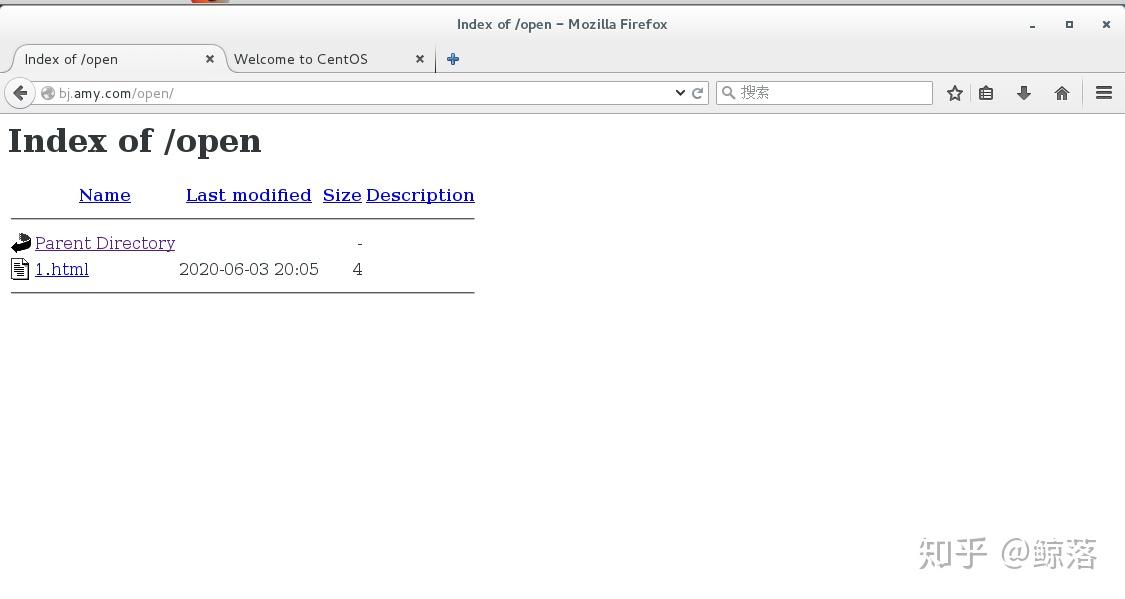Go back with the back arrow button

pos(20,93)
